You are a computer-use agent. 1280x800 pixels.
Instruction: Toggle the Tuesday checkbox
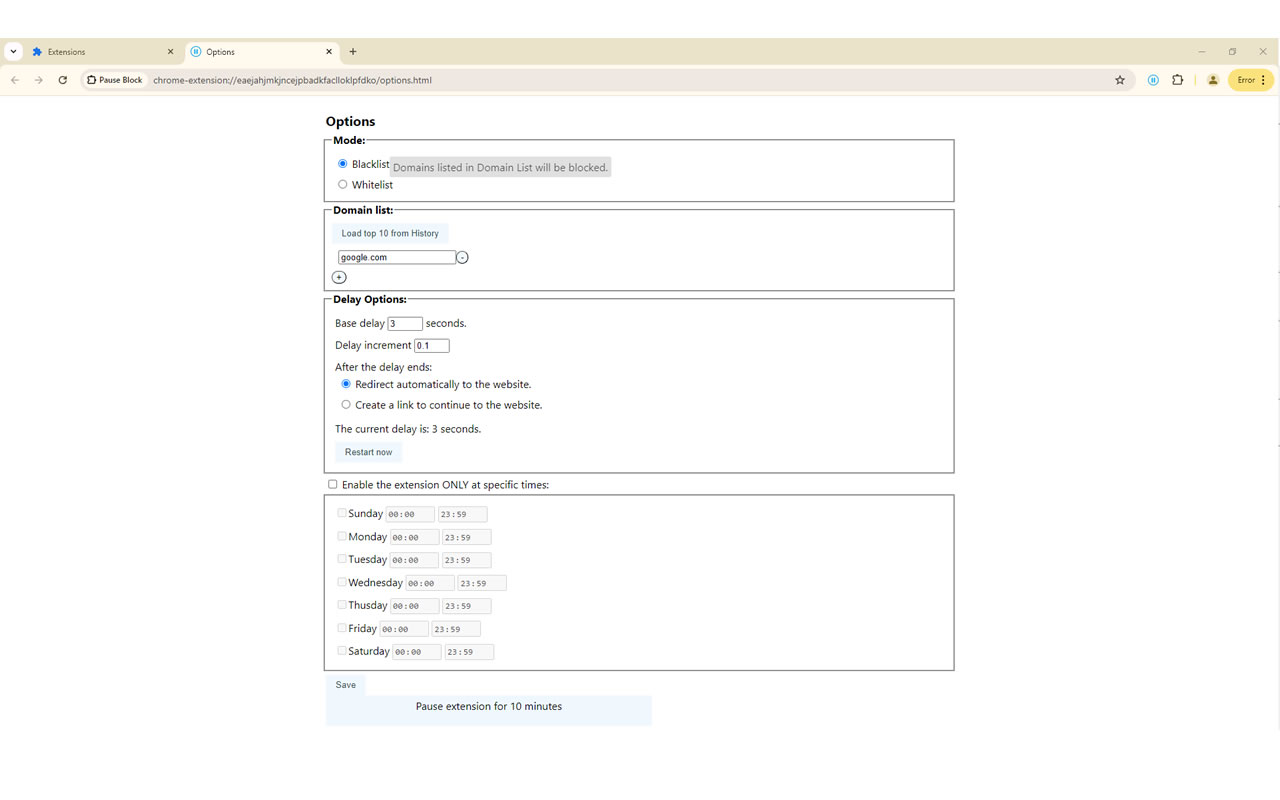[342, 559]
